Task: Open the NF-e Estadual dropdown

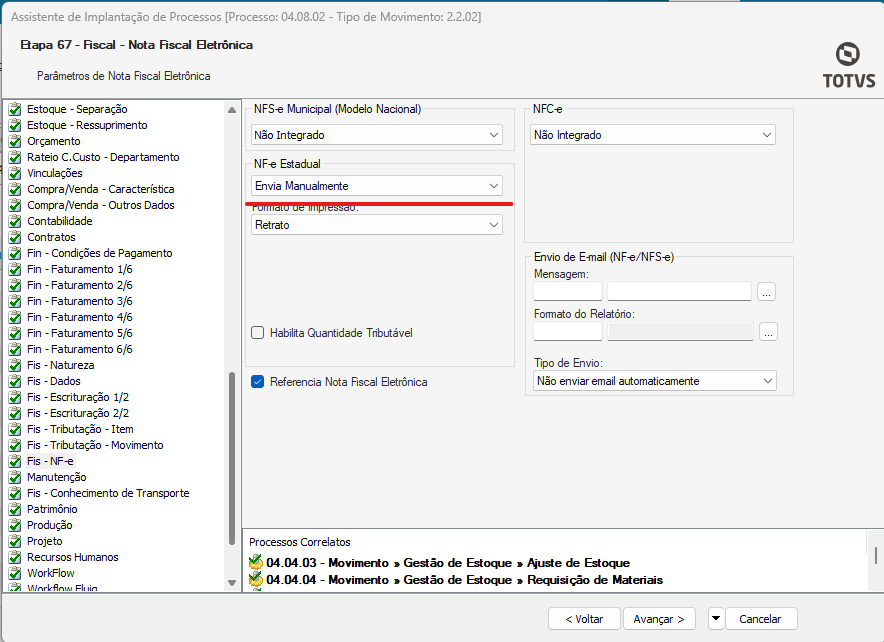Action: [376, 186]
